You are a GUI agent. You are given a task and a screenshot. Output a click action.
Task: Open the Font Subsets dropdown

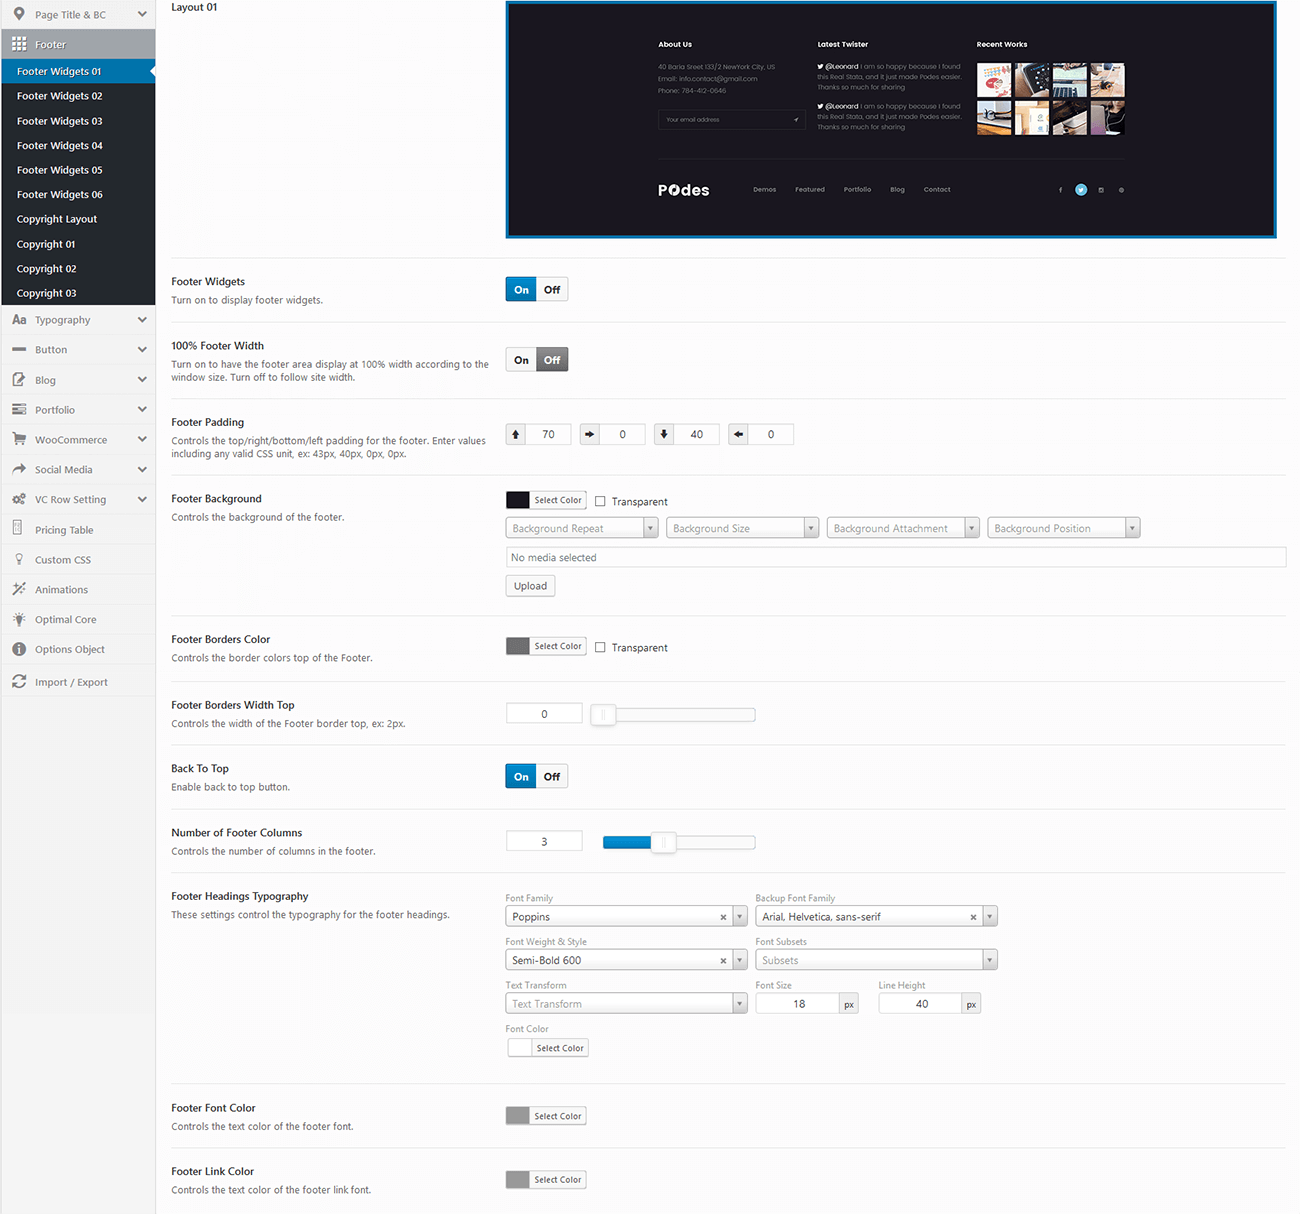pos(876,961)
